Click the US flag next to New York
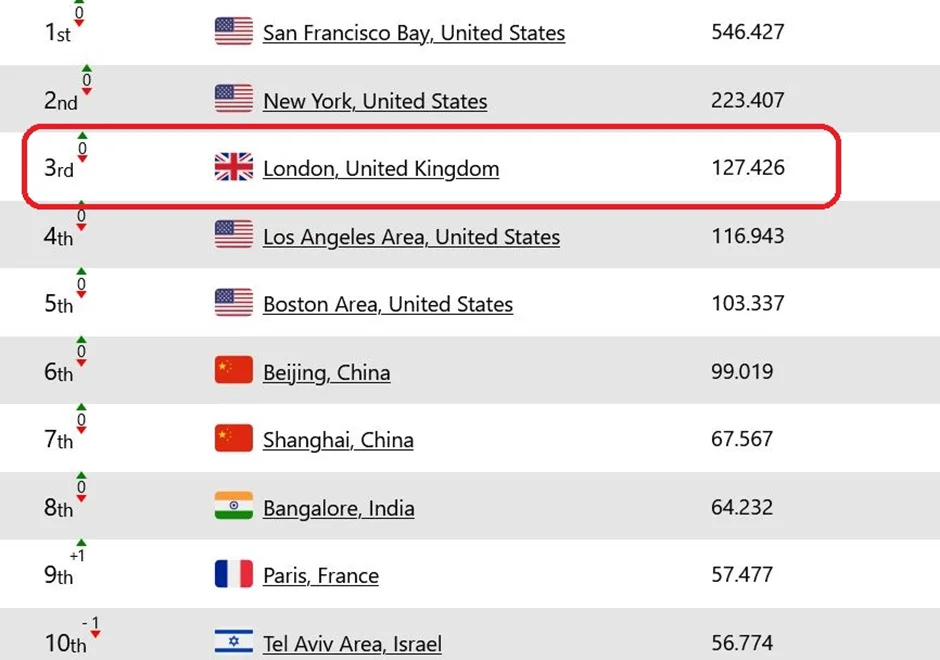The height and width of the screenshot is (660, 940). (233, 99)
